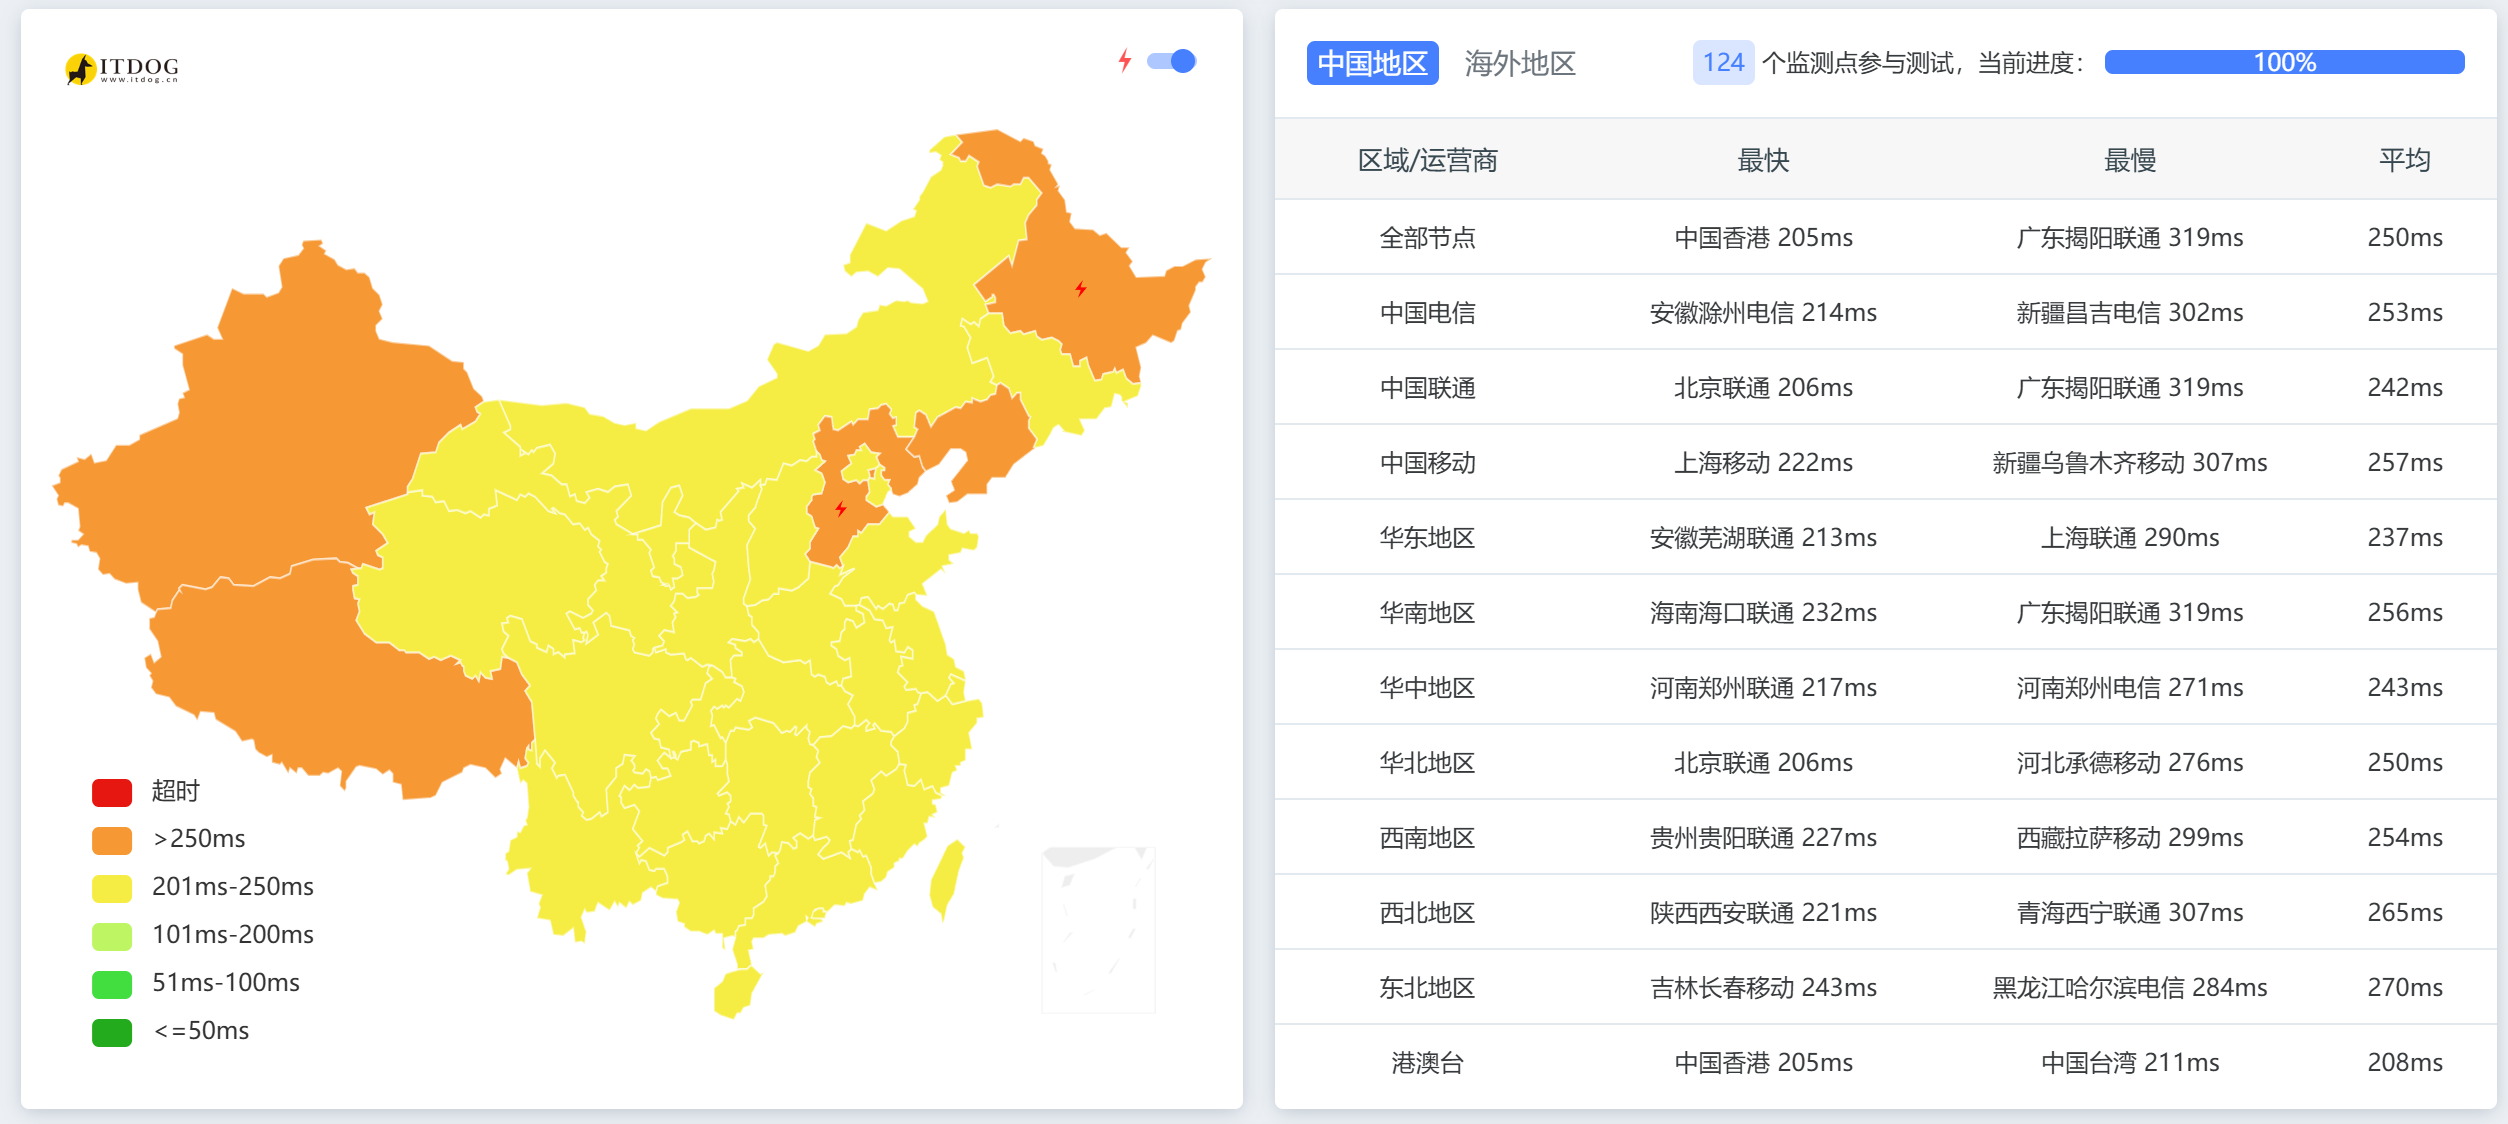Click the ITDOG logo

[122, 69]
